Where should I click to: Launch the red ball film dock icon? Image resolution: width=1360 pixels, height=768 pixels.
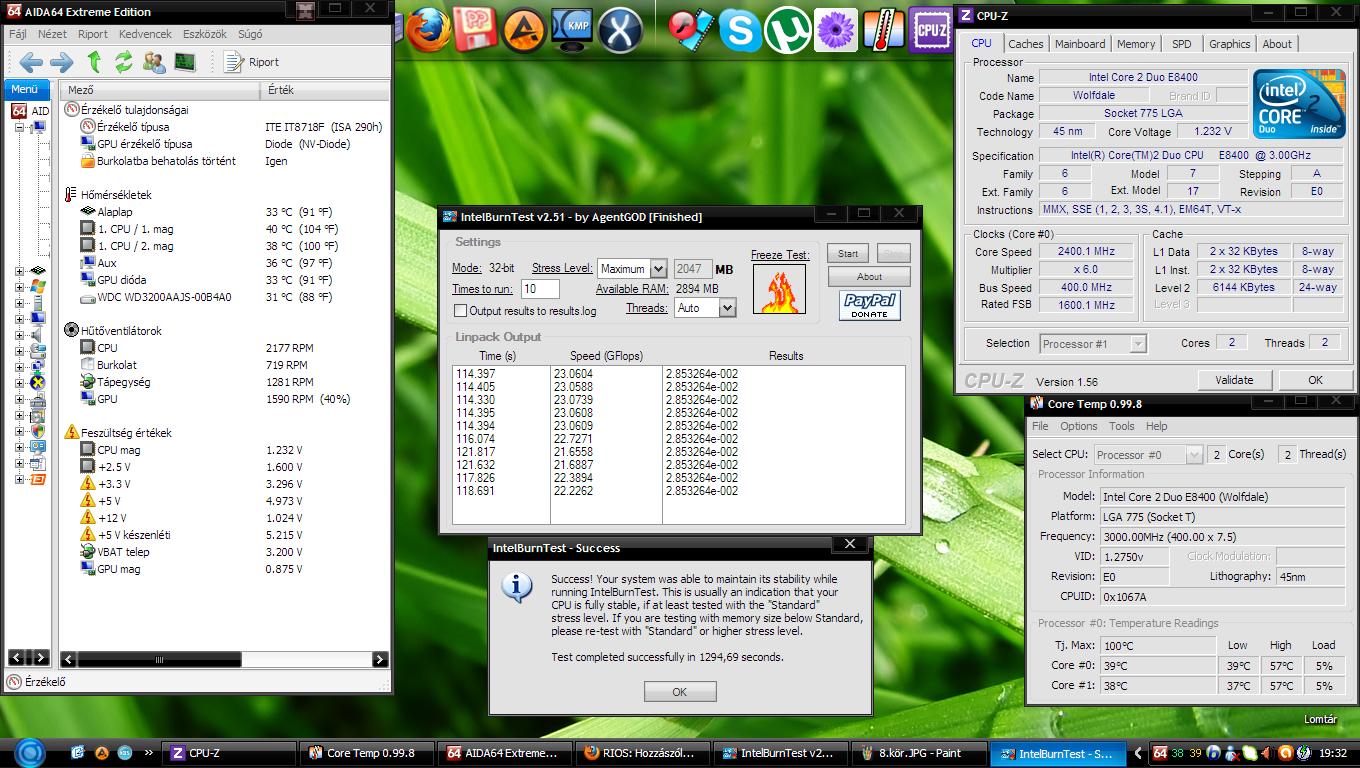[x=689, y=30]
